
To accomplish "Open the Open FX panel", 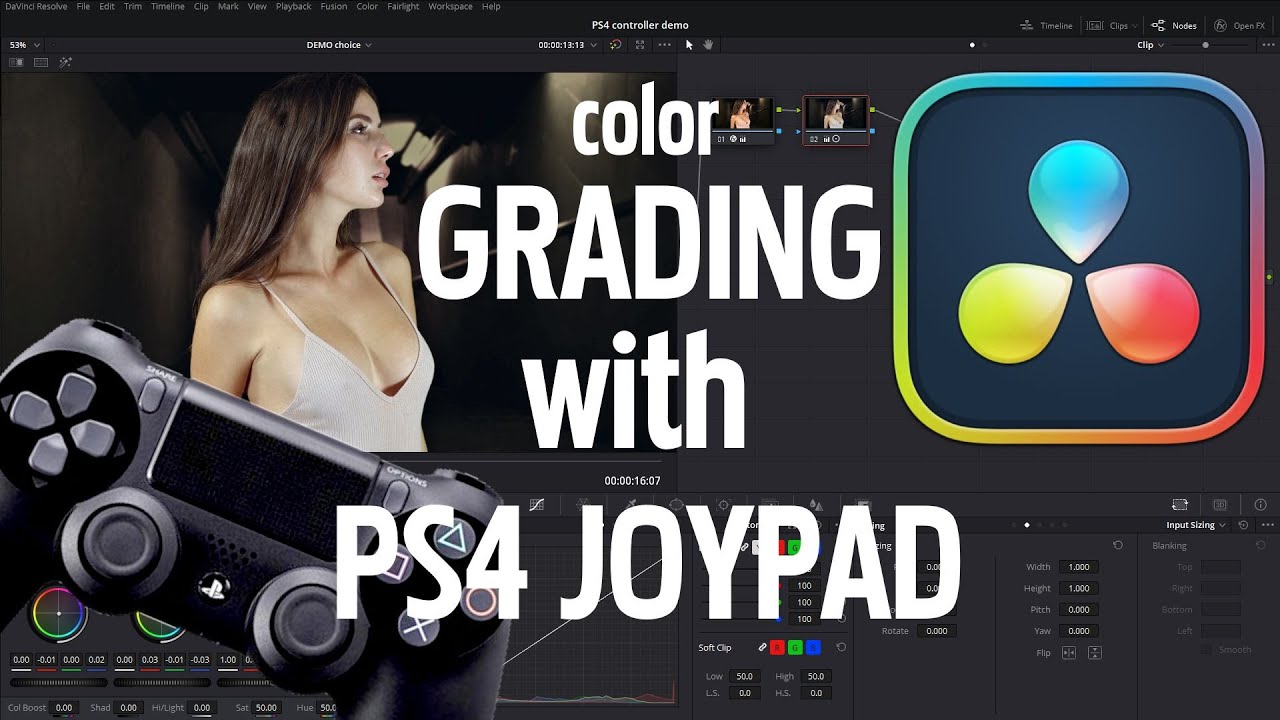I will (x=1240, y=25).
